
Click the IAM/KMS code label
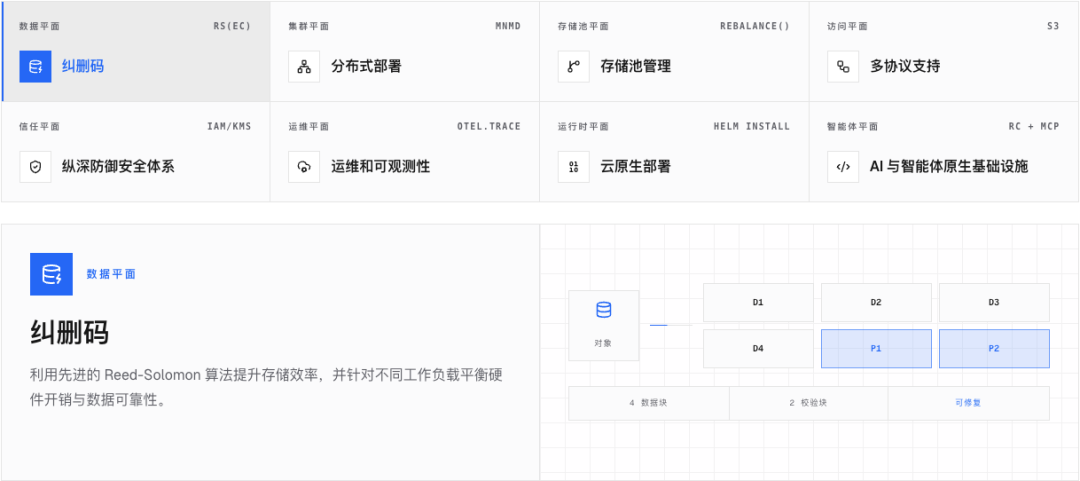click(x=229, y=126)
